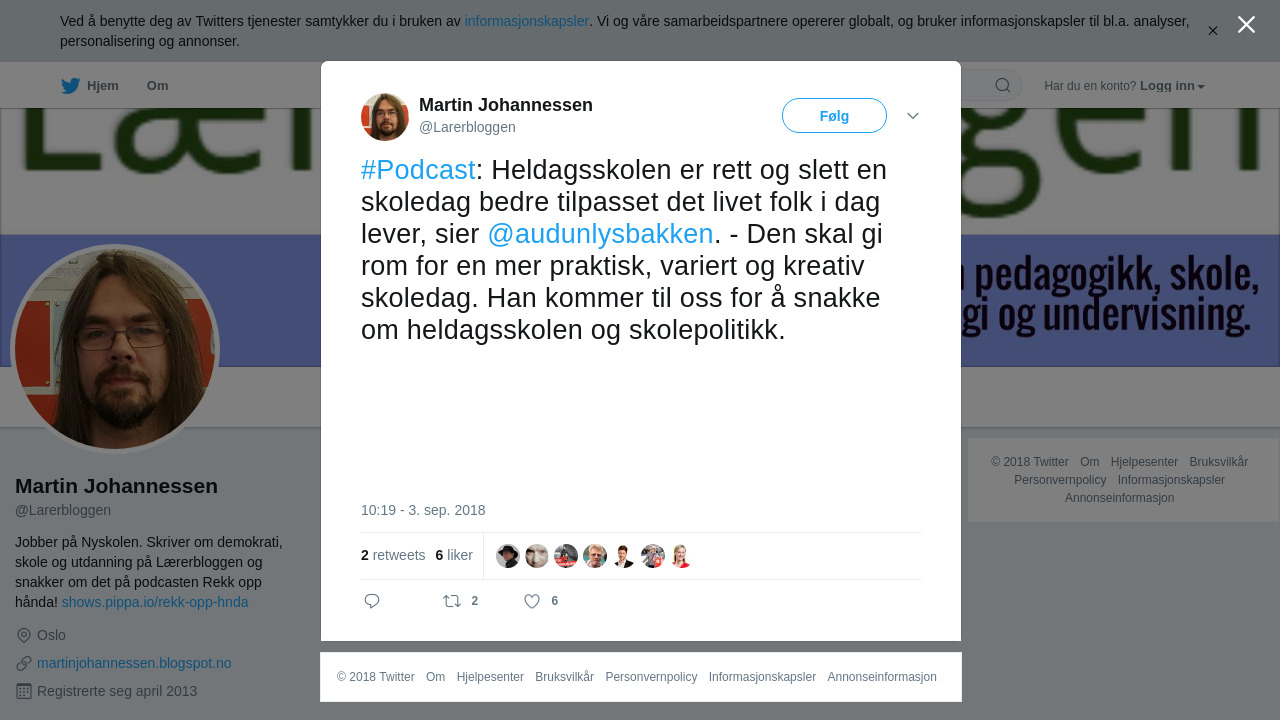Follow with the Følg button
The image size is (1280, 720).
[x=834, y=116]
